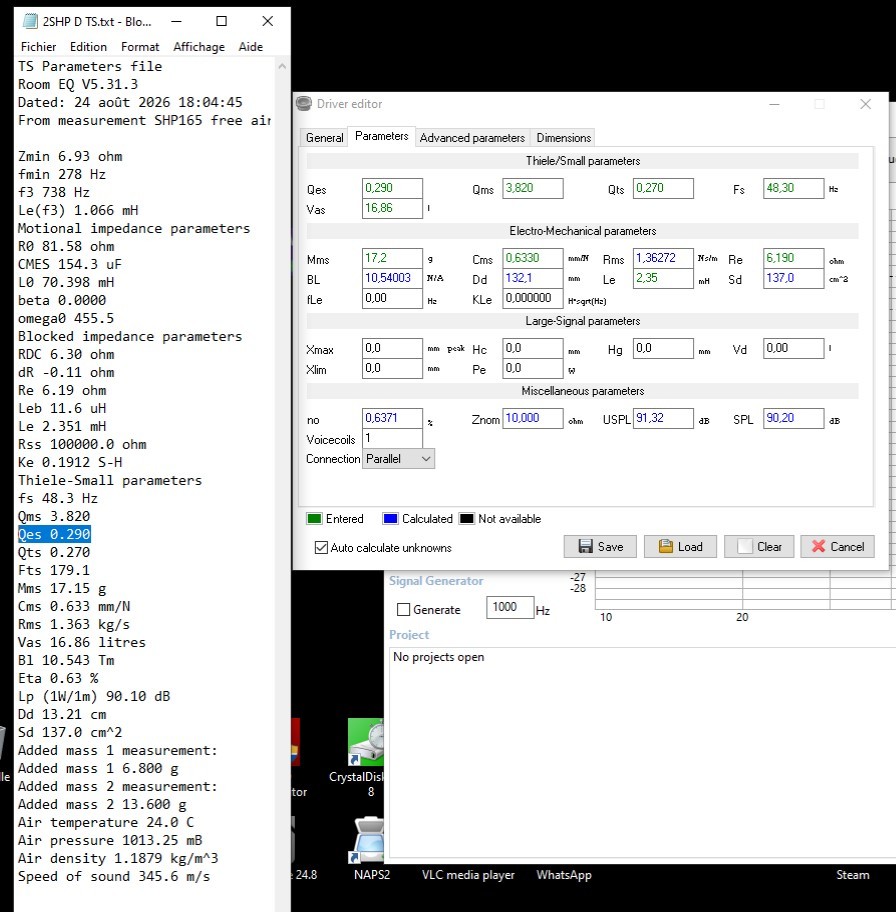896x912 pixels.
Task: Click the red X Cancel icon
Action: coord(818,546)
